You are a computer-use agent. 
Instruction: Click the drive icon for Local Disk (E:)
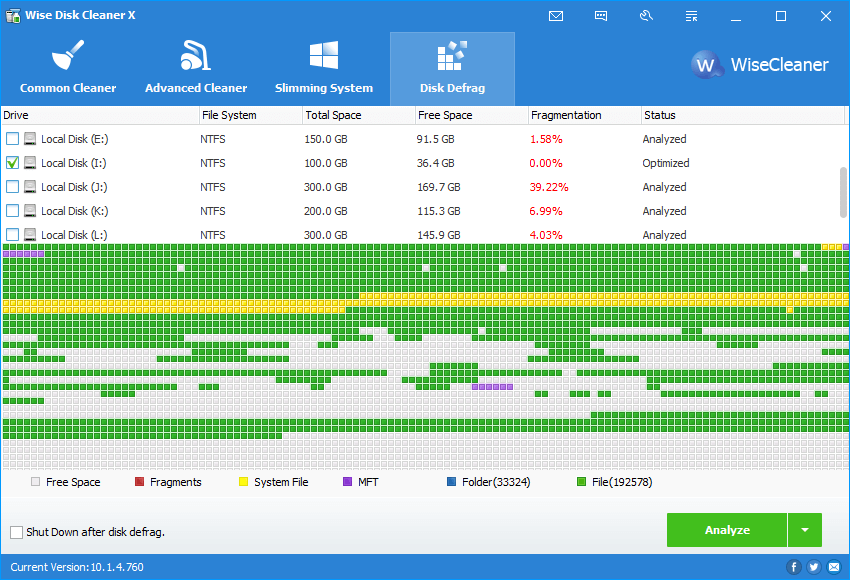30,139
